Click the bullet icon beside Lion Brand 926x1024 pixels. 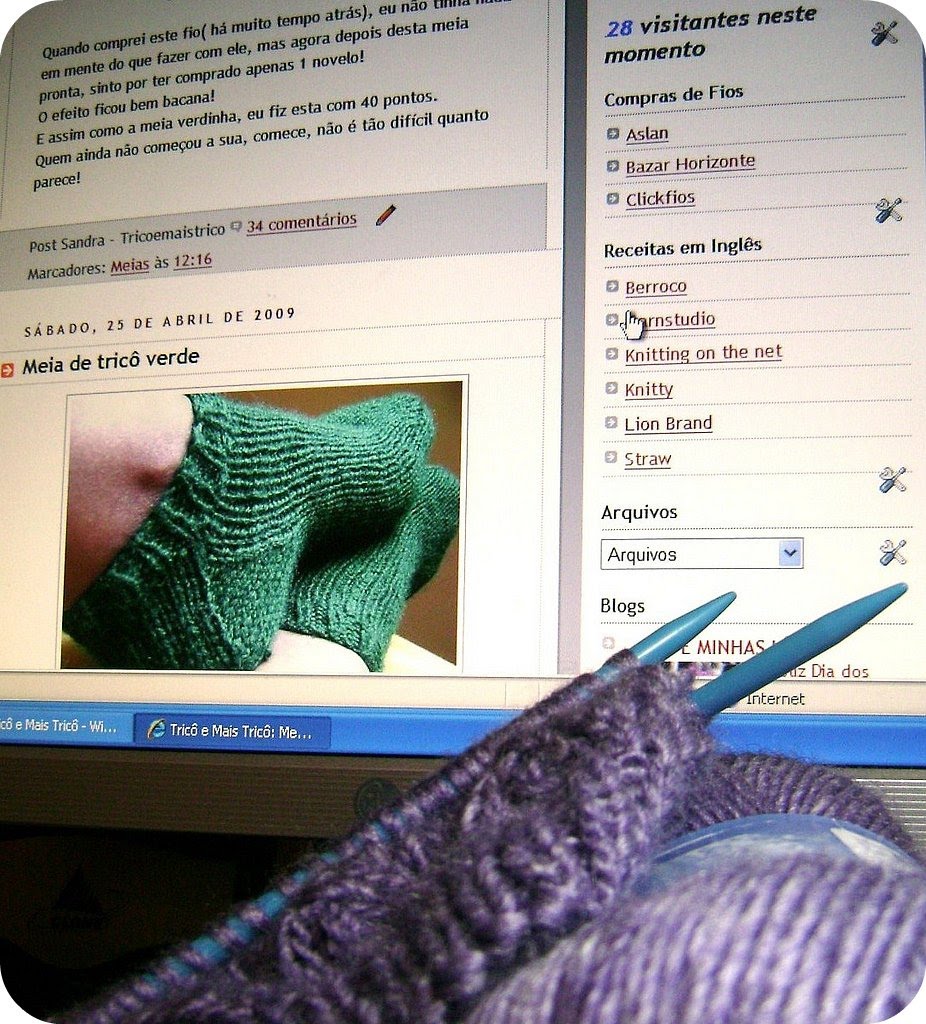click(611, 423)
